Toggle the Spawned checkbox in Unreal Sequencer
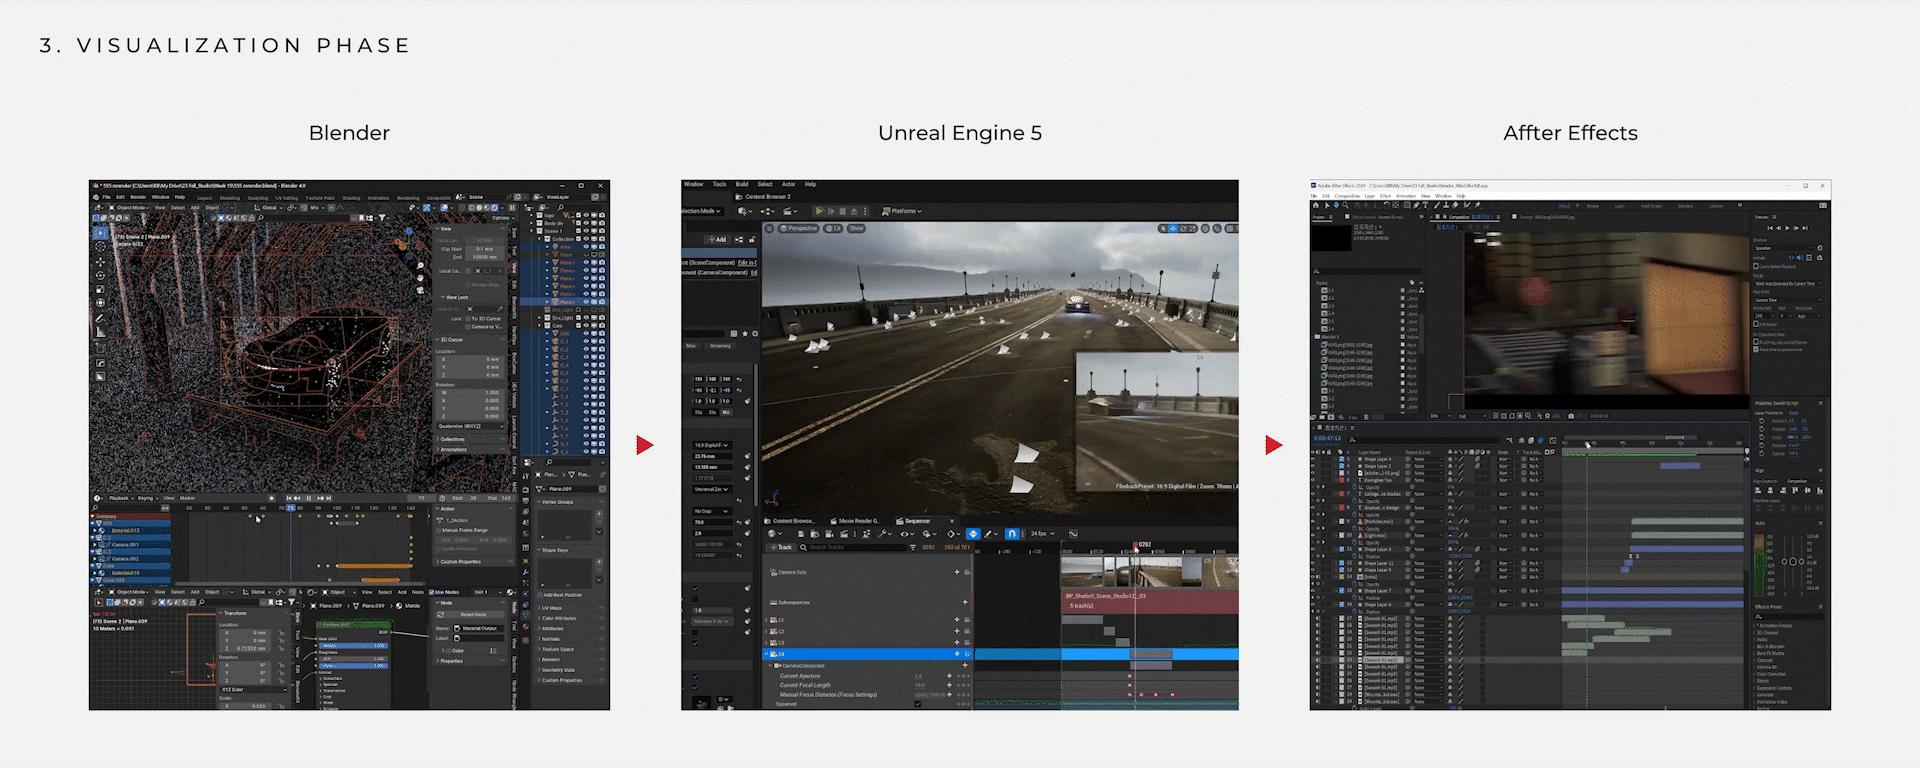Image resolution: width=1920 pixels, height=768 pixels. point(918,704)
